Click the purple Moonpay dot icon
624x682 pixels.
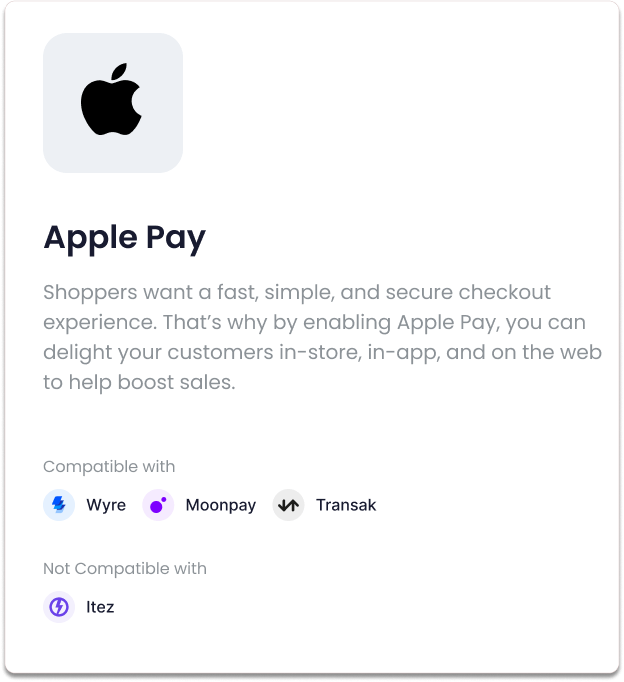point(158,505)
